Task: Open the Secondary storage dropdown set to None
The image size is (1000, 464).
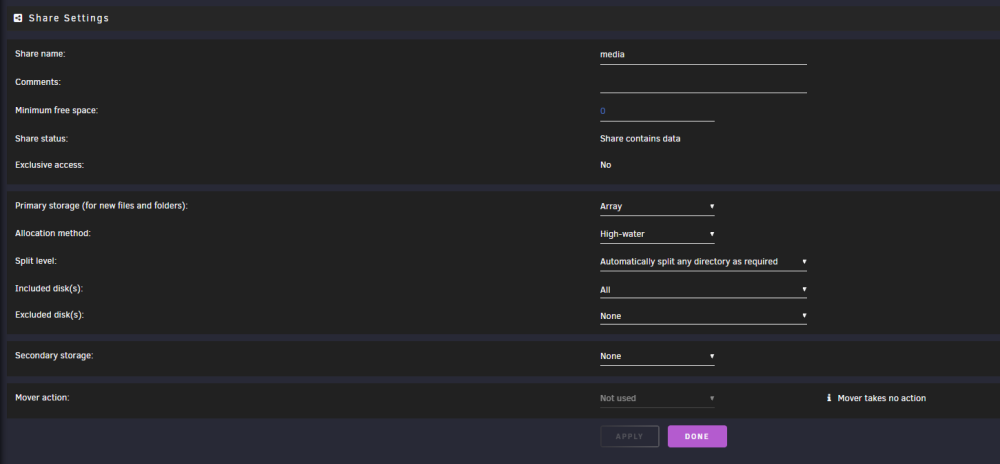Action: point(657,356)
